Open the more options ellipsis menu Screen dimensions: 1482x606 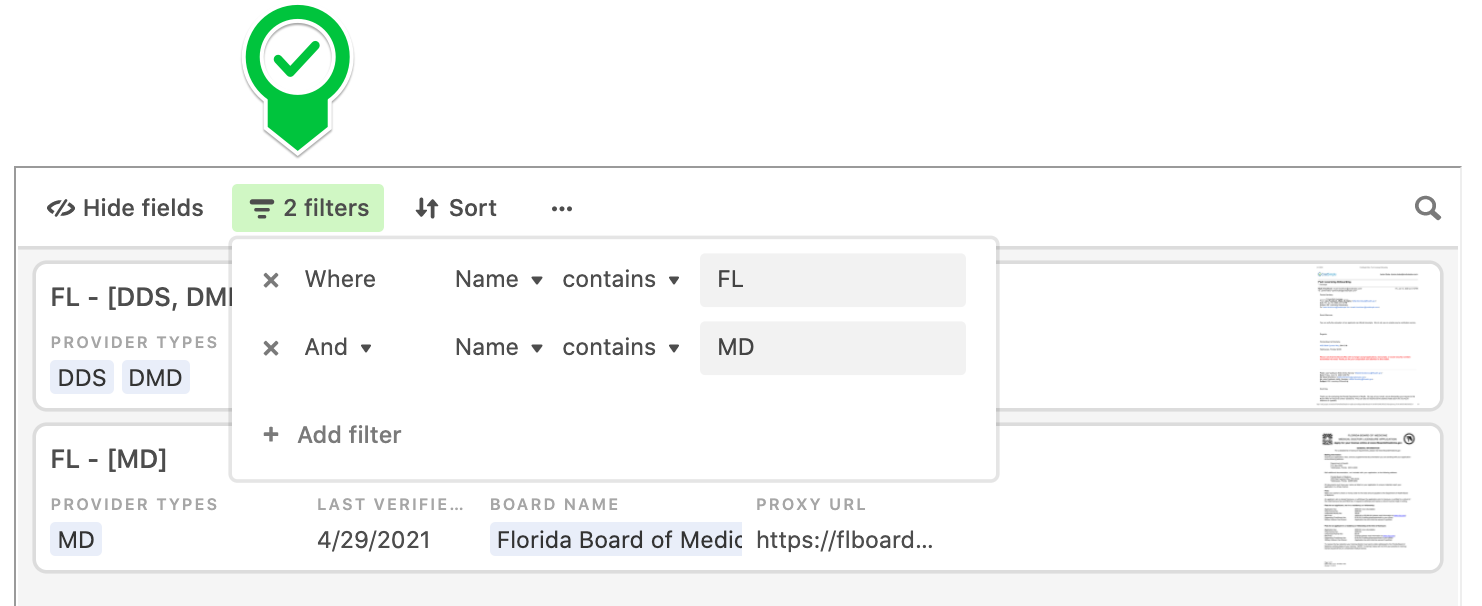[562, 209]
